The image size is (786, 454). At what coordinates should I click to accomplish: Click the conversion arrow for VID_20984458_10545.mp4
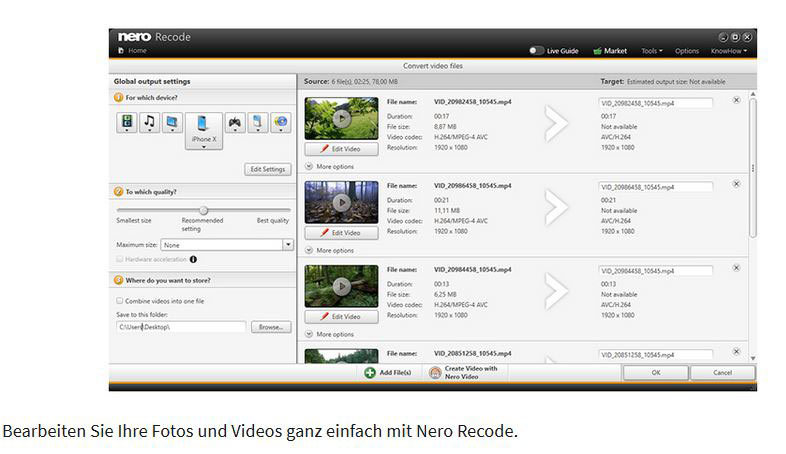click(556, 291)
